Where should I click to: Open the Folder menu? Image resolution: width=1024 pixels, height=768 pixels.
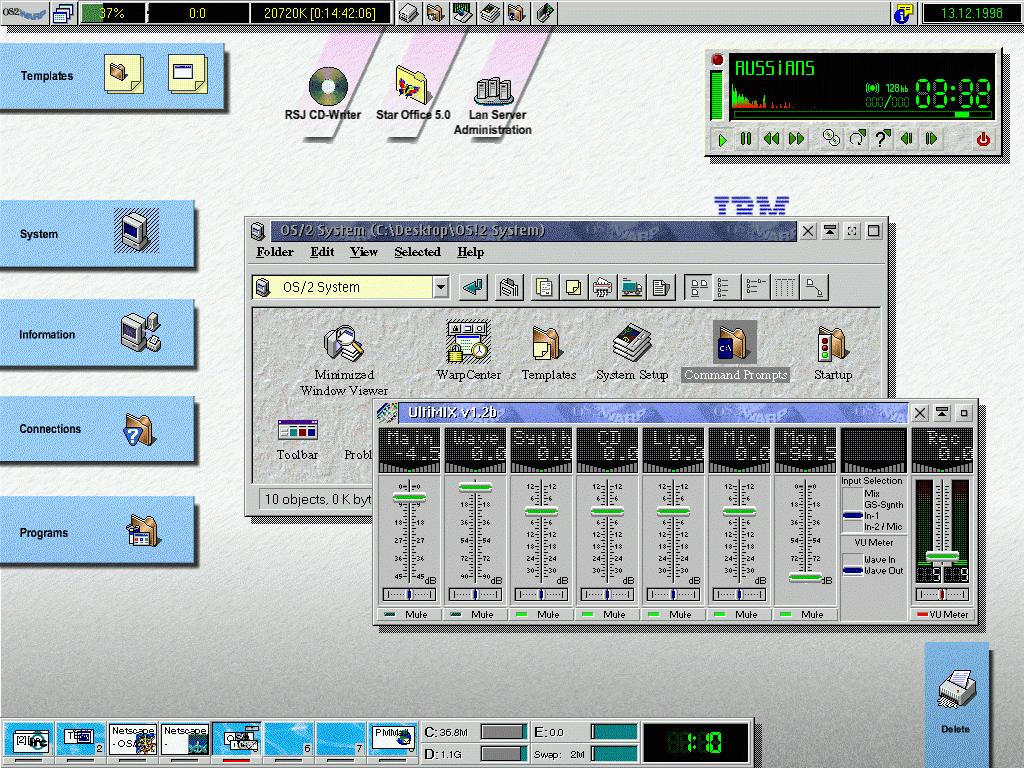click(x=274, y=252)
